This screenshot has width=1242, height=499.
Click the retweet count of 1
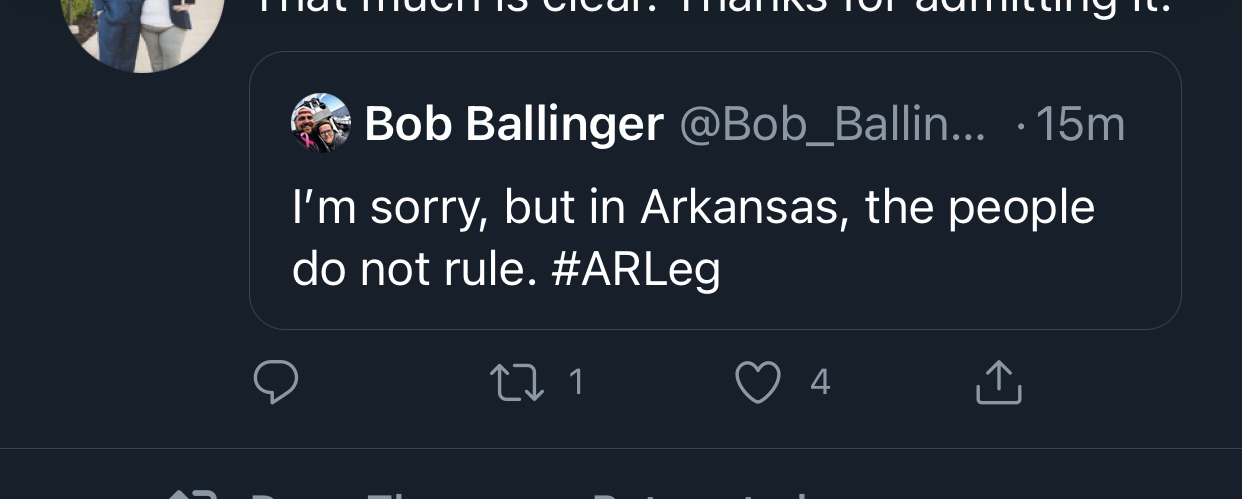[576, 382]
